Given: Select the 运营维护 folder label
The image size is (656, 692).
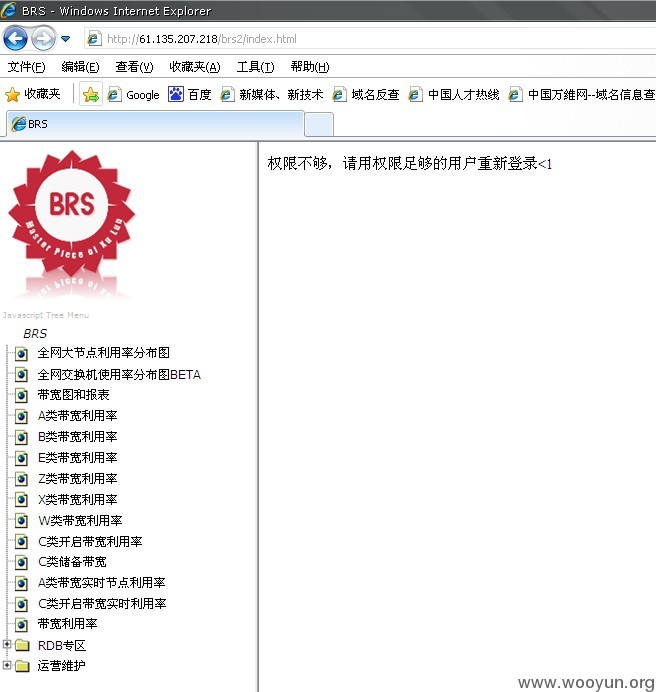Looking at the screenshot, I should tap(61, 666).
